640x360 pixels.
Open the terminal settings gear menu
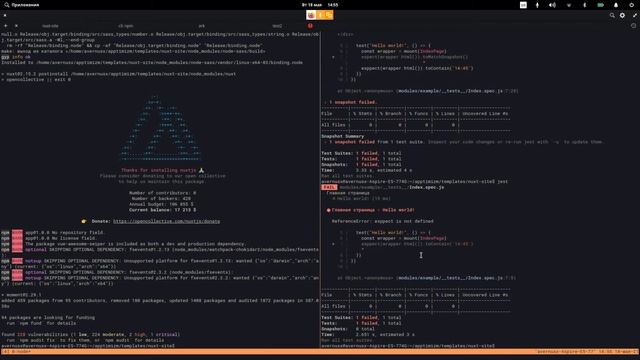click(622, 15)
